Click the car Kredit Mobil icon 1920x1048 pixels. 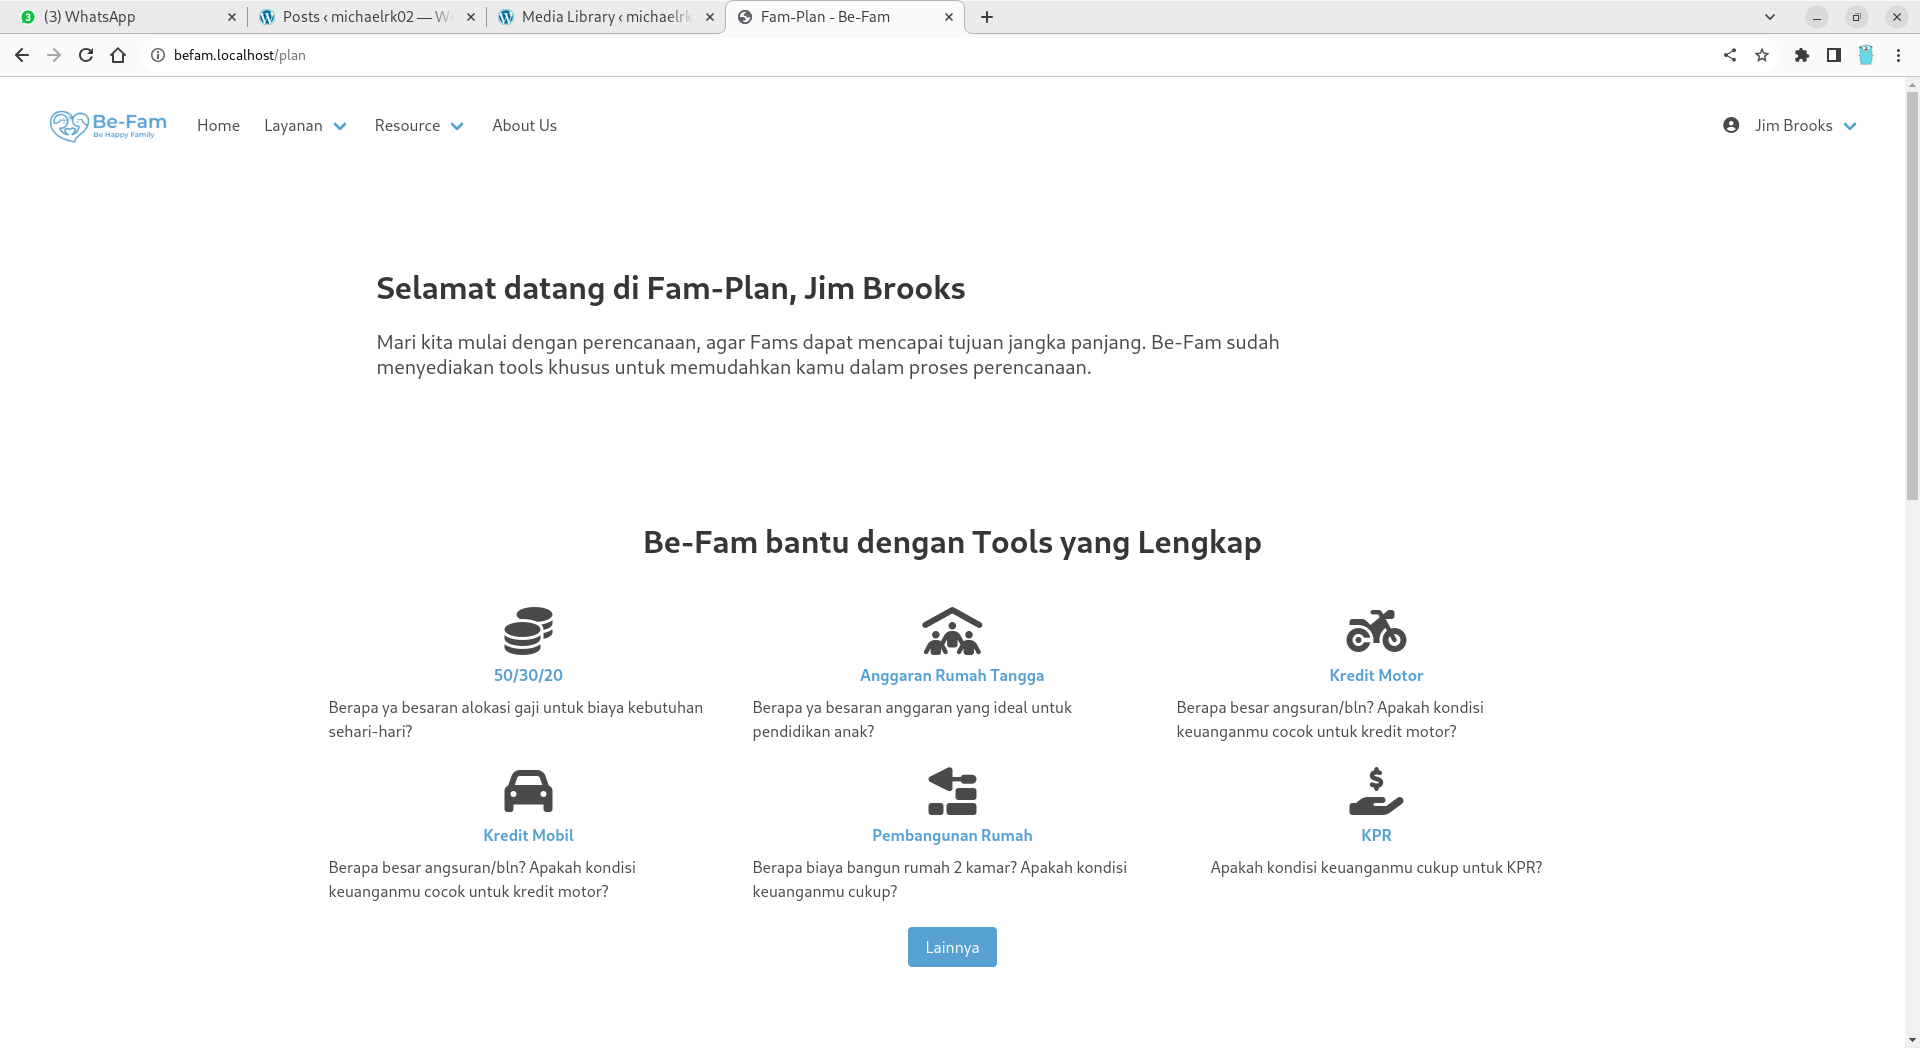[528, 790]
